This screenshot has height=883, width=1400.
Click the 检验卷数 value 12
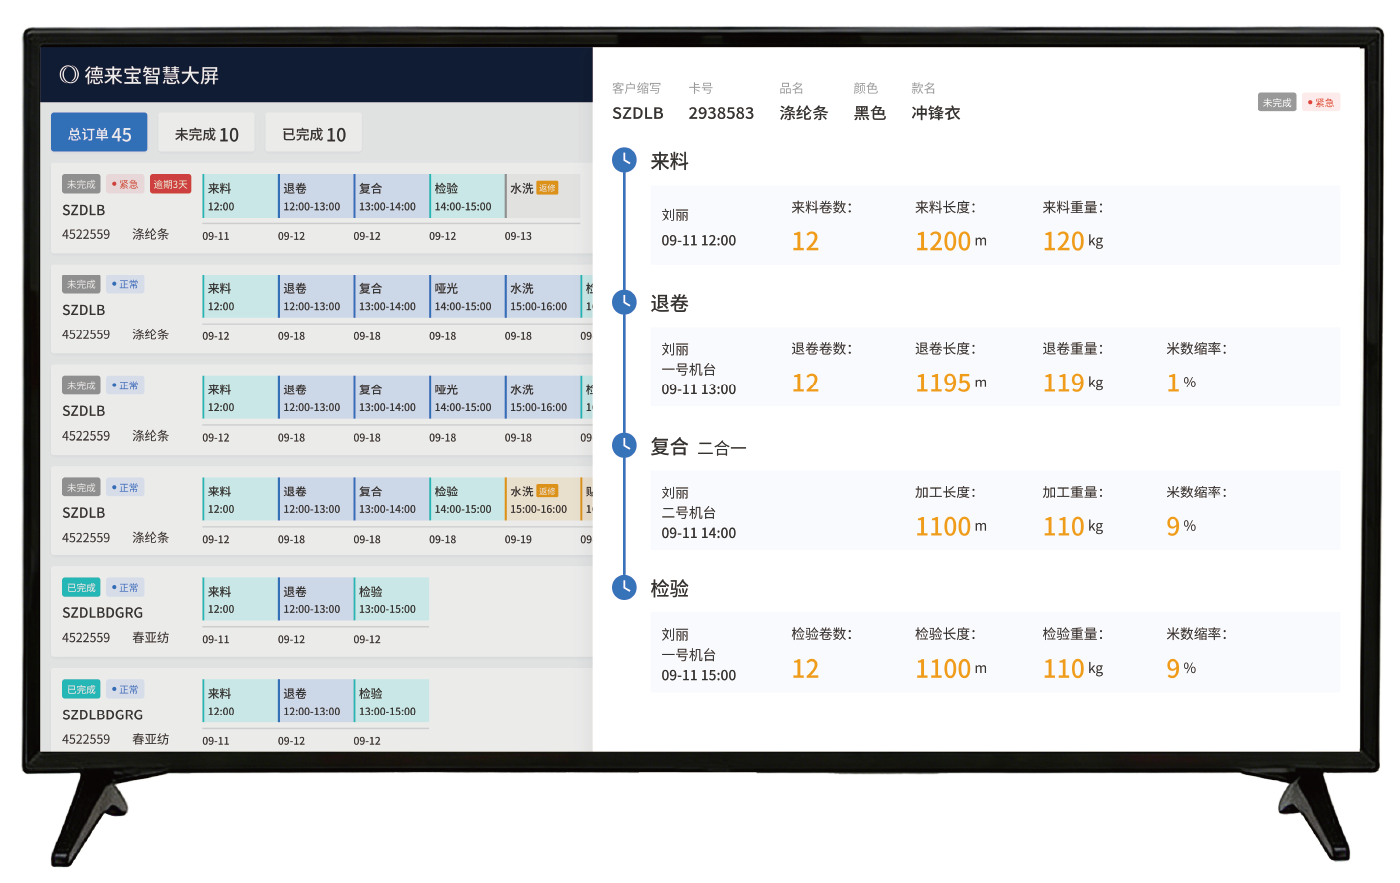click(x=805, y=669)
